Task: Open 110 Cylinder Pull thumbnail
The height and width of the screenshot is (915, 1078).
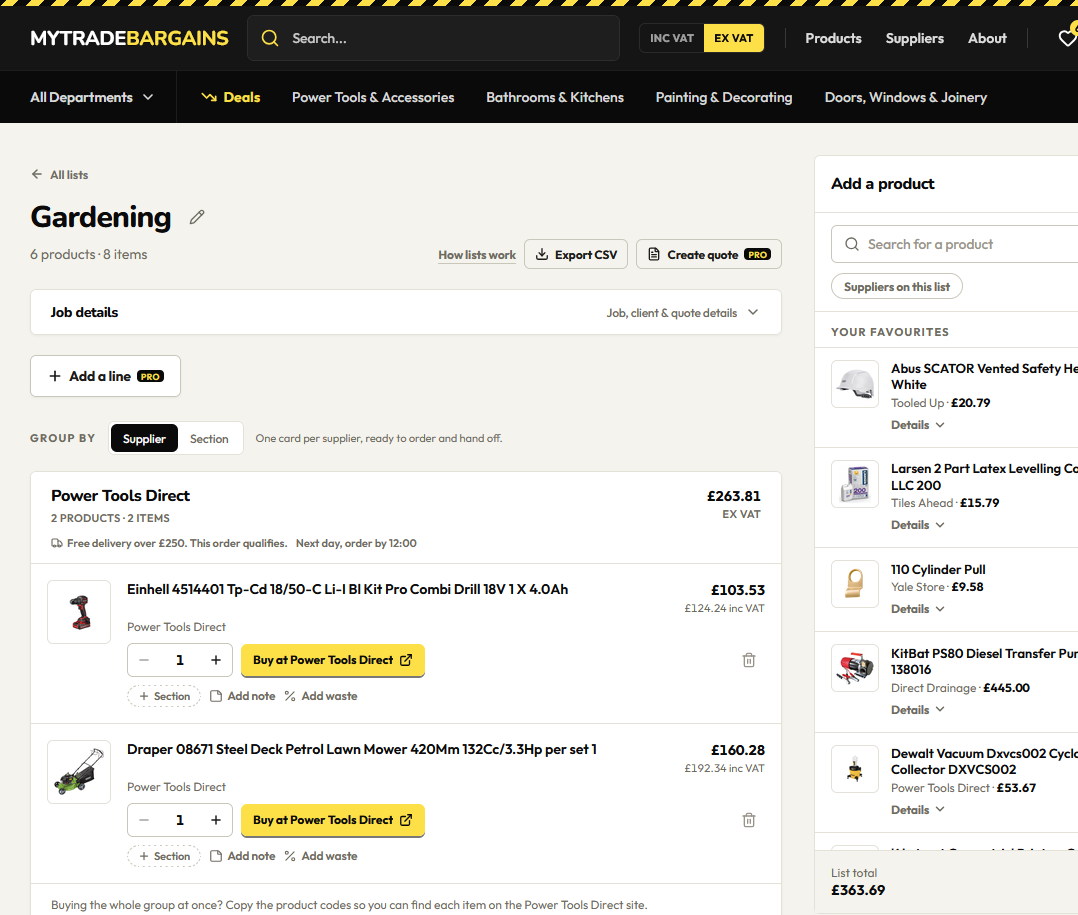Action: (855, 584)
